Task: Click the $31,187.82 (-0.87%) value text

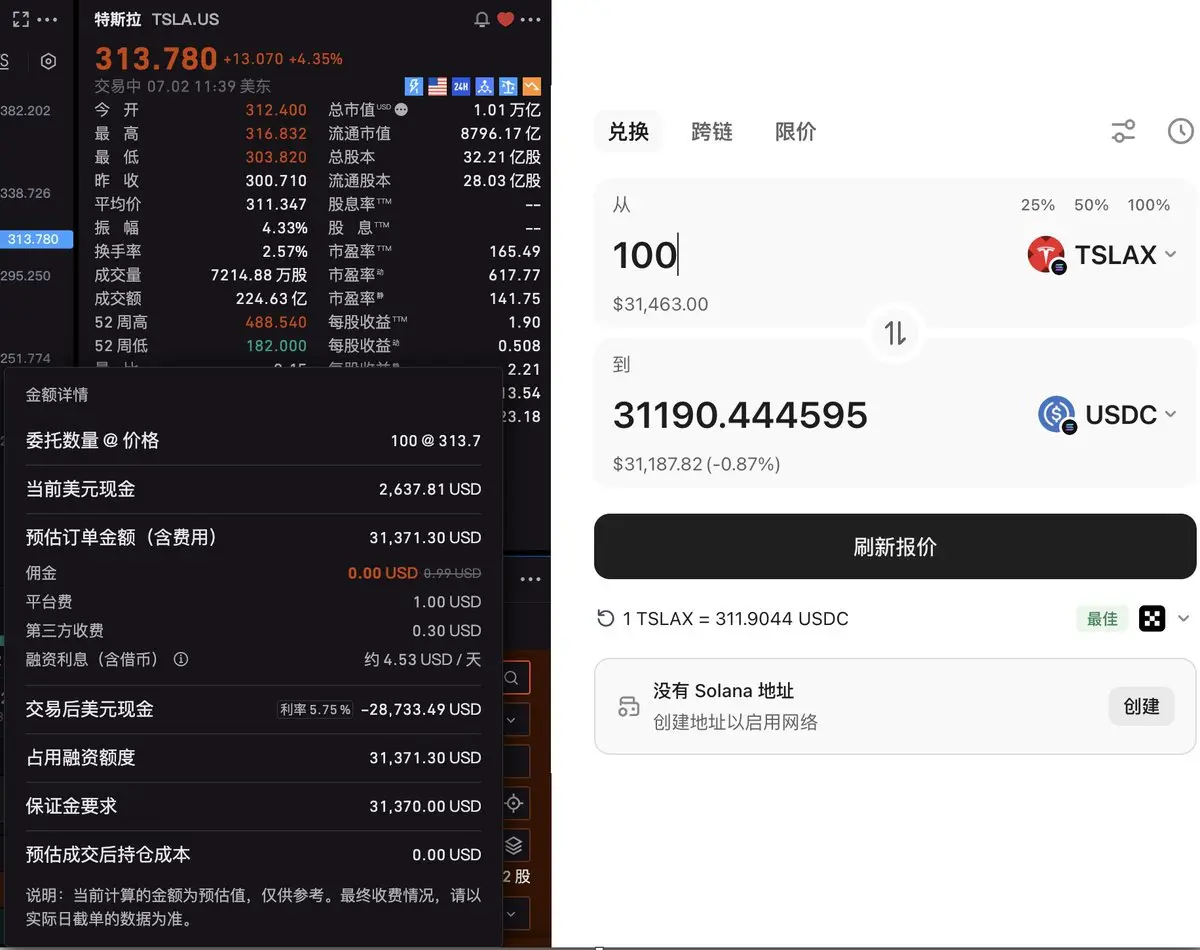Action: pos(696,464)
